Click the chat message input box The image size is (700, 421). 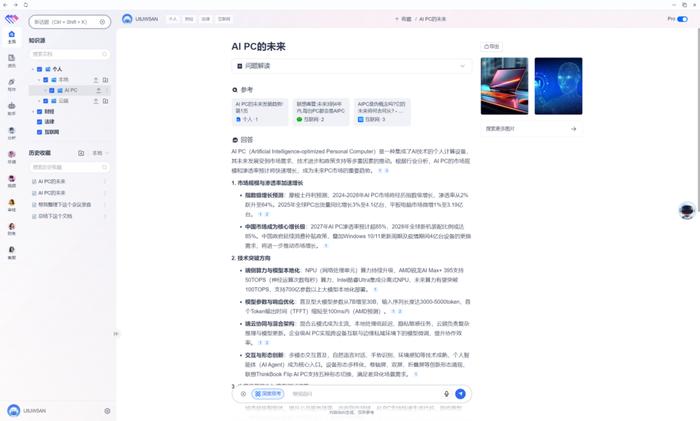[364, 394]
